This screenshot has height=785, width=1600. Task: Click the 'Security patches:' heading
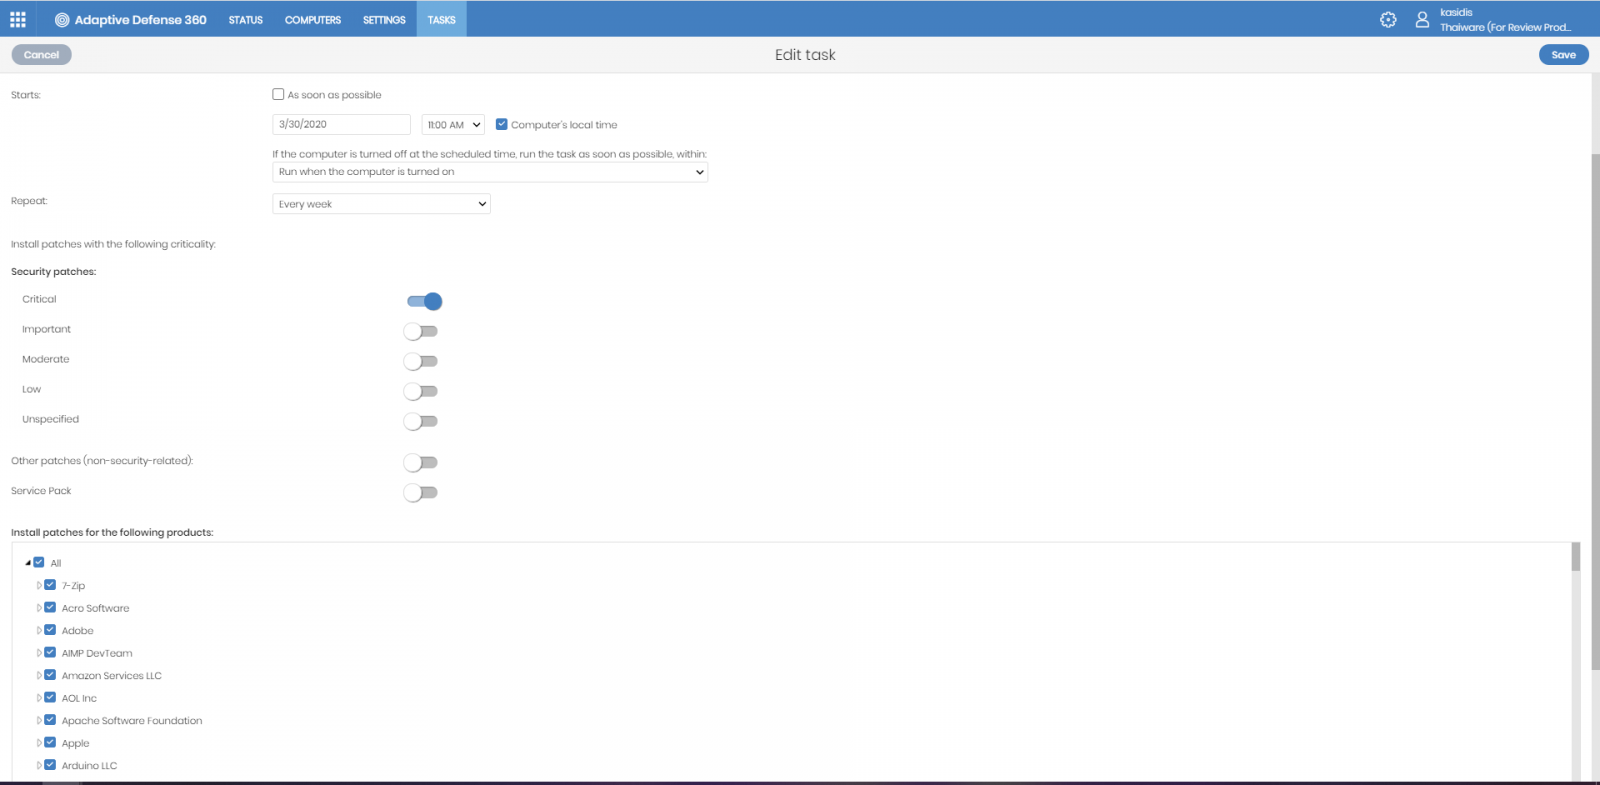pos(54,272)
